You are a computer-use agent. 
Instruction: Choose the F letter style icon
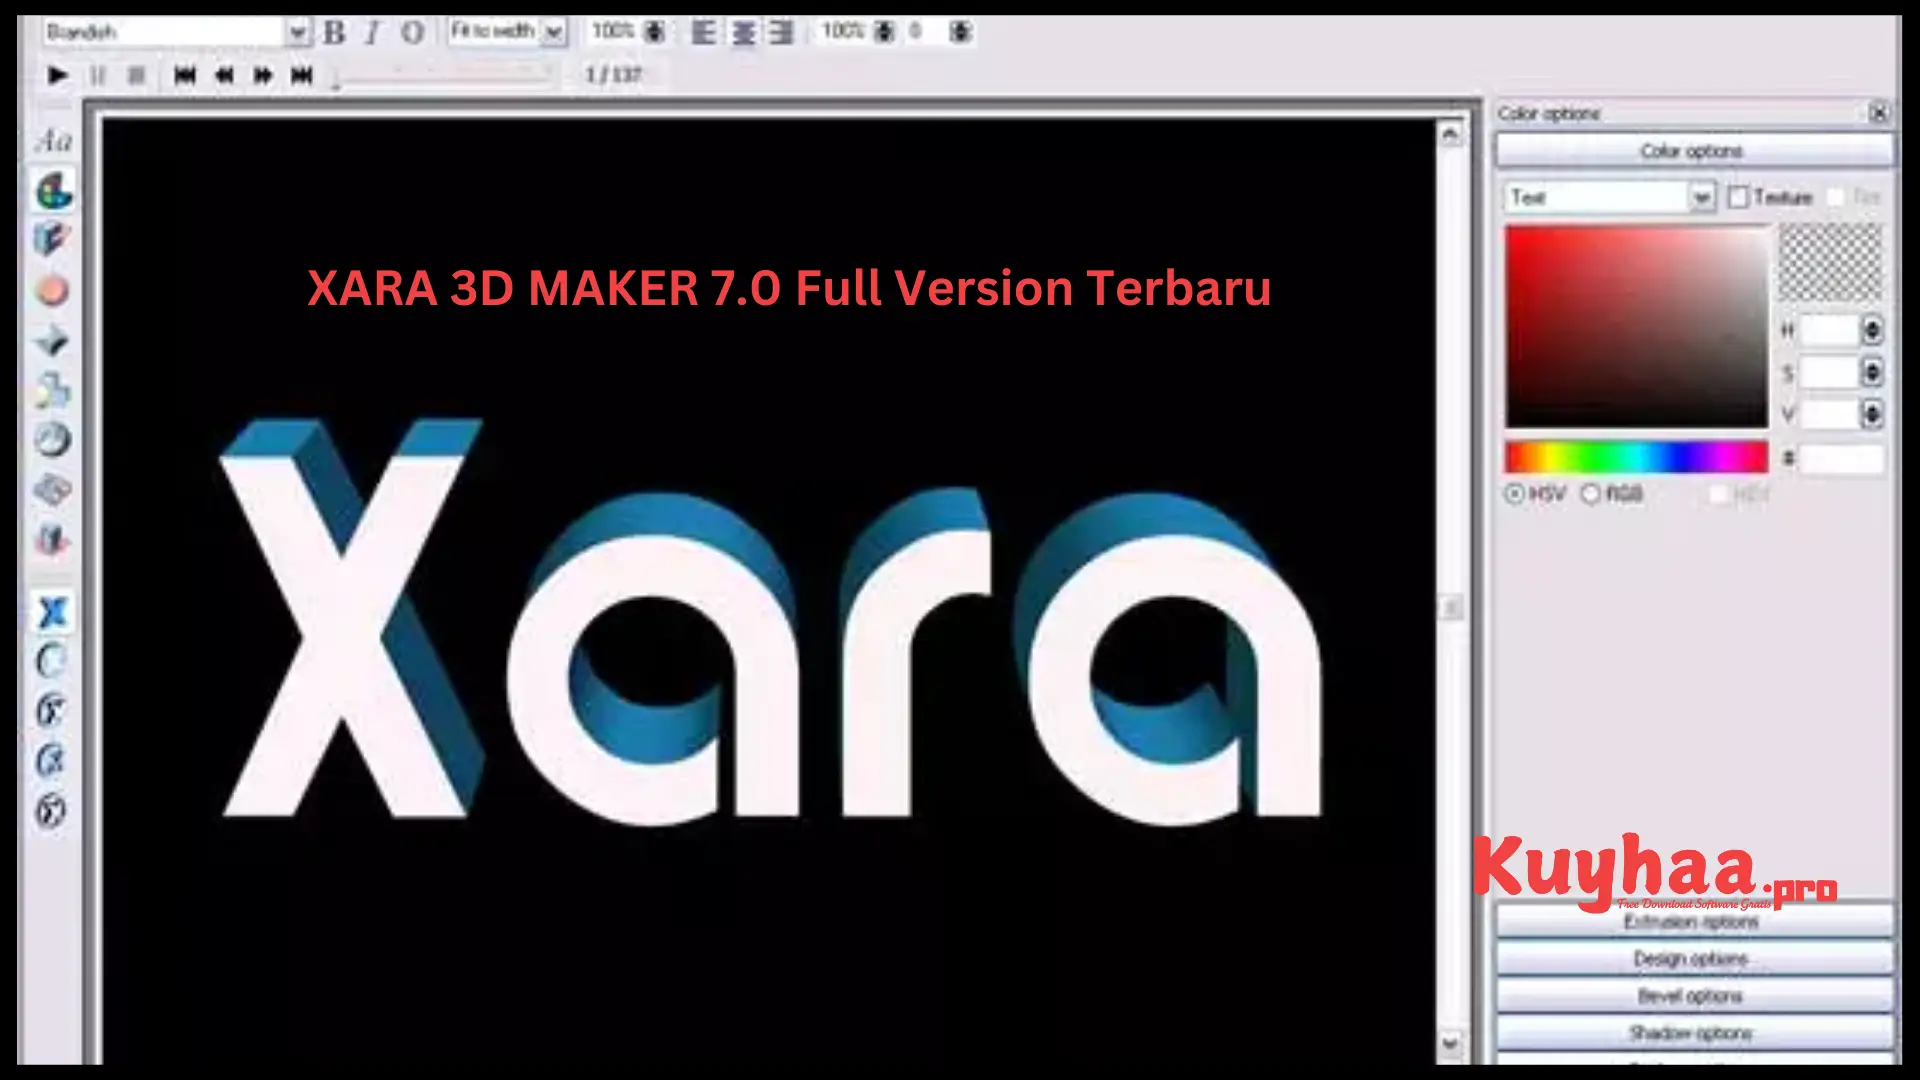[x=52, y=710]
